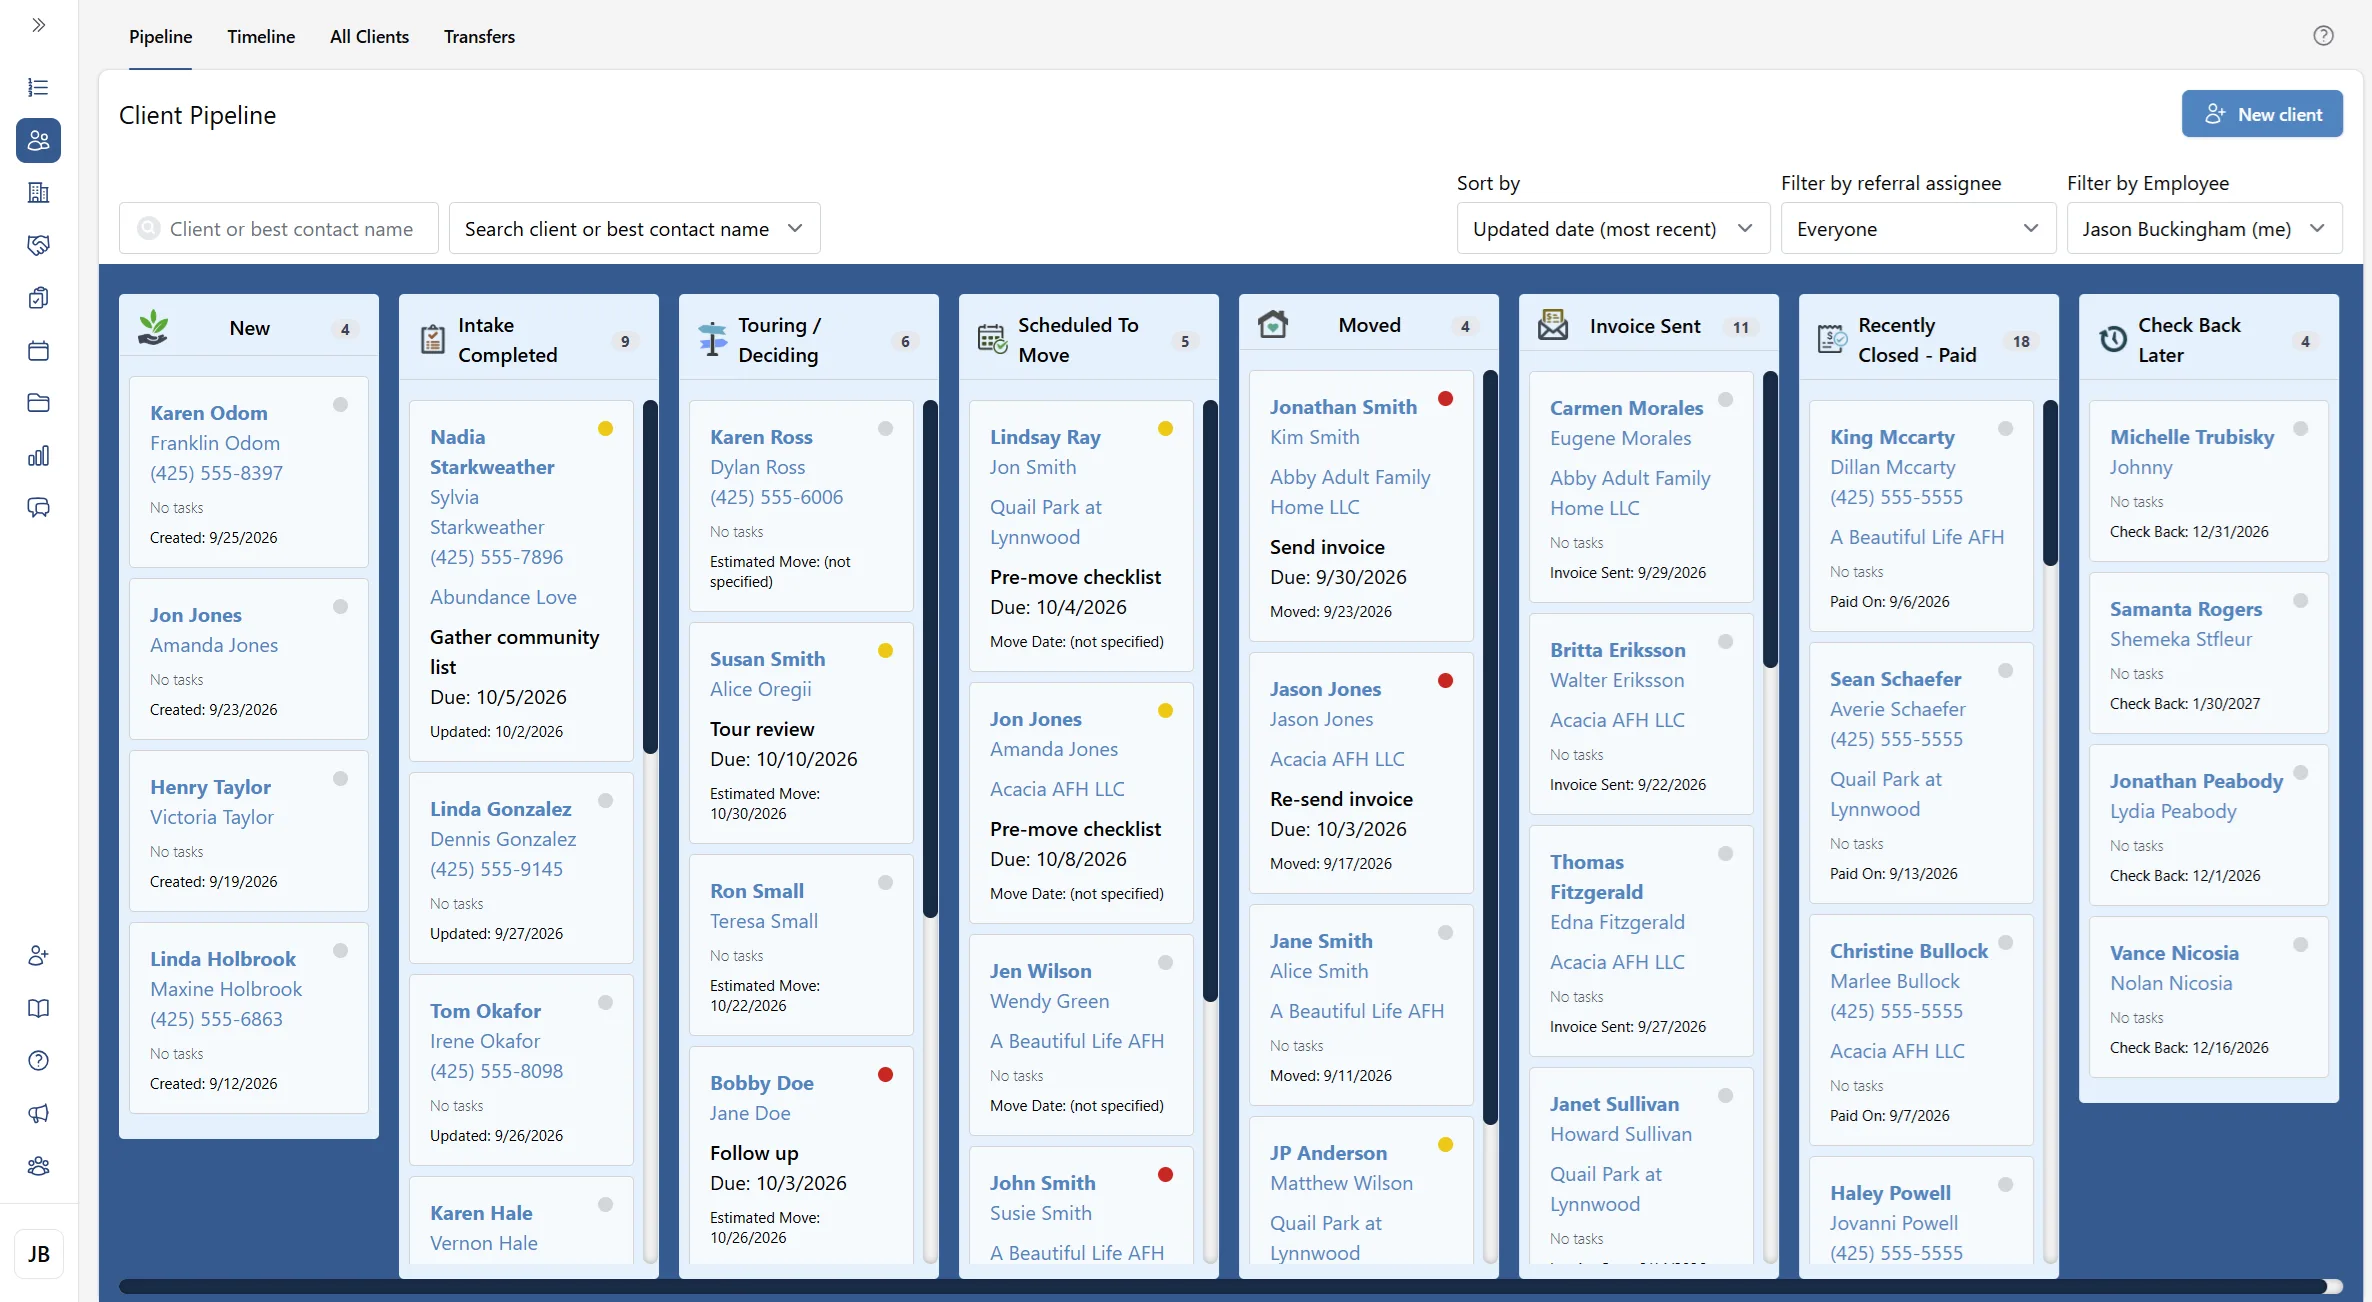The height and width of the screenshot is (1302, 2372).
Task: Open the book resources sidebar icon
Action: click(x=38, y=1008)
